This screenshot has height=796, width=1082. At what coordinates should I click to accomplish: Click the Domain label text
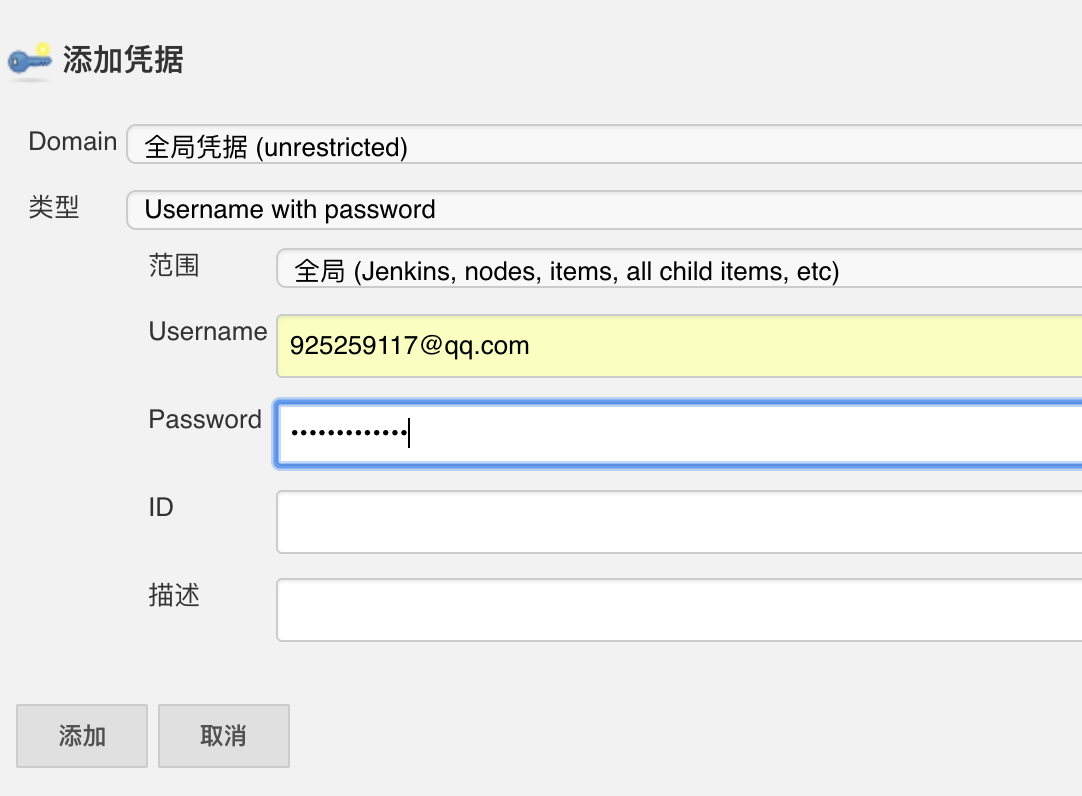[72, 142]
